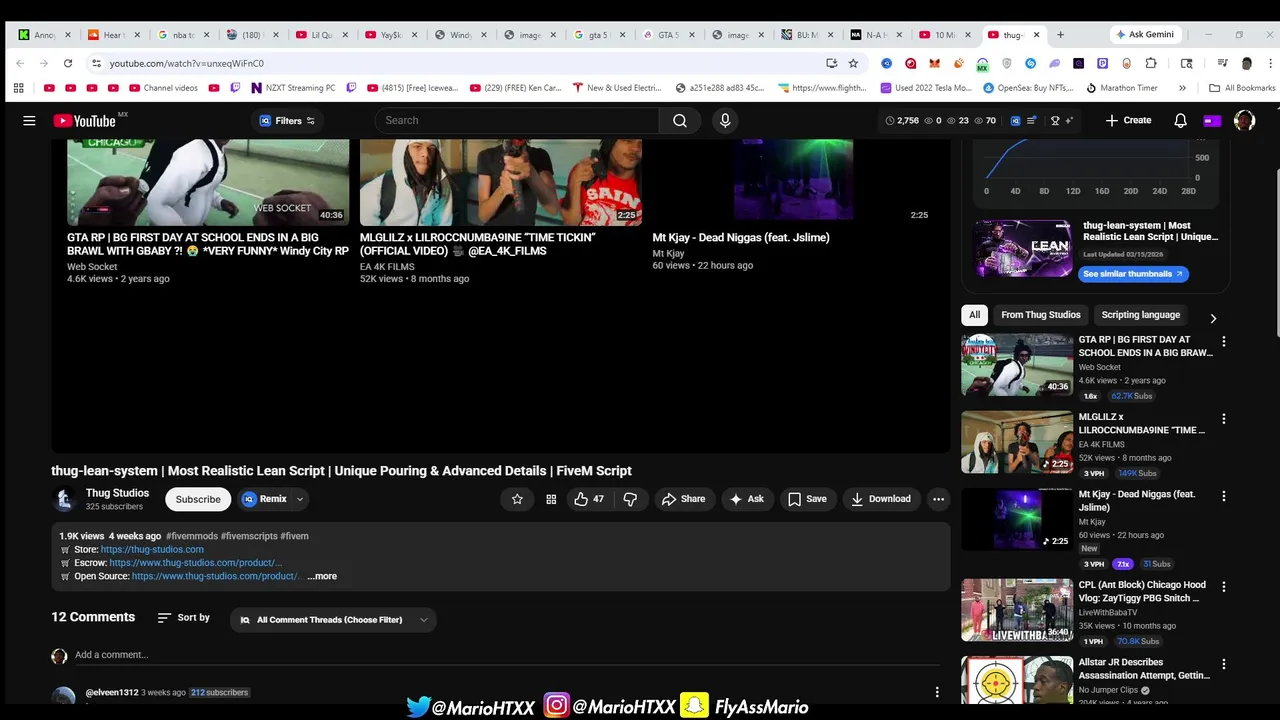Click See similar thumbnails button
Screen dimensions: 1280x720
click(1132, 274)
